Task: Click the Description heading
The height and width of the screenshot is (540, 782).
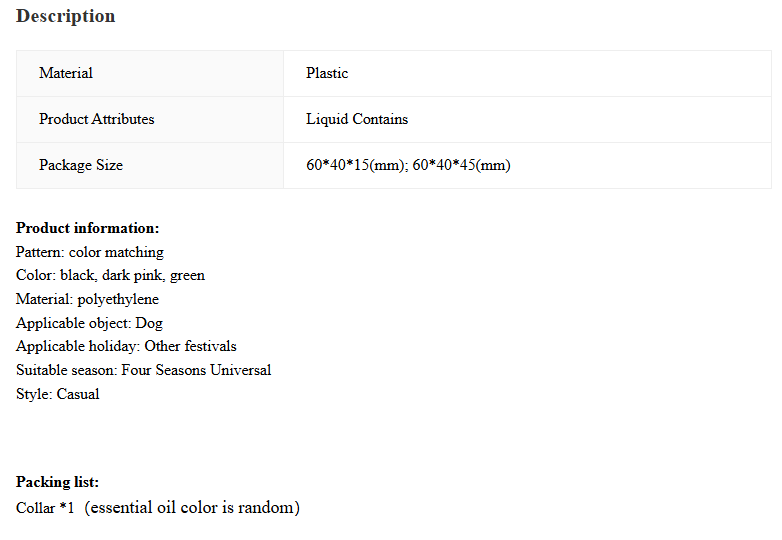Action: (65, 16)
